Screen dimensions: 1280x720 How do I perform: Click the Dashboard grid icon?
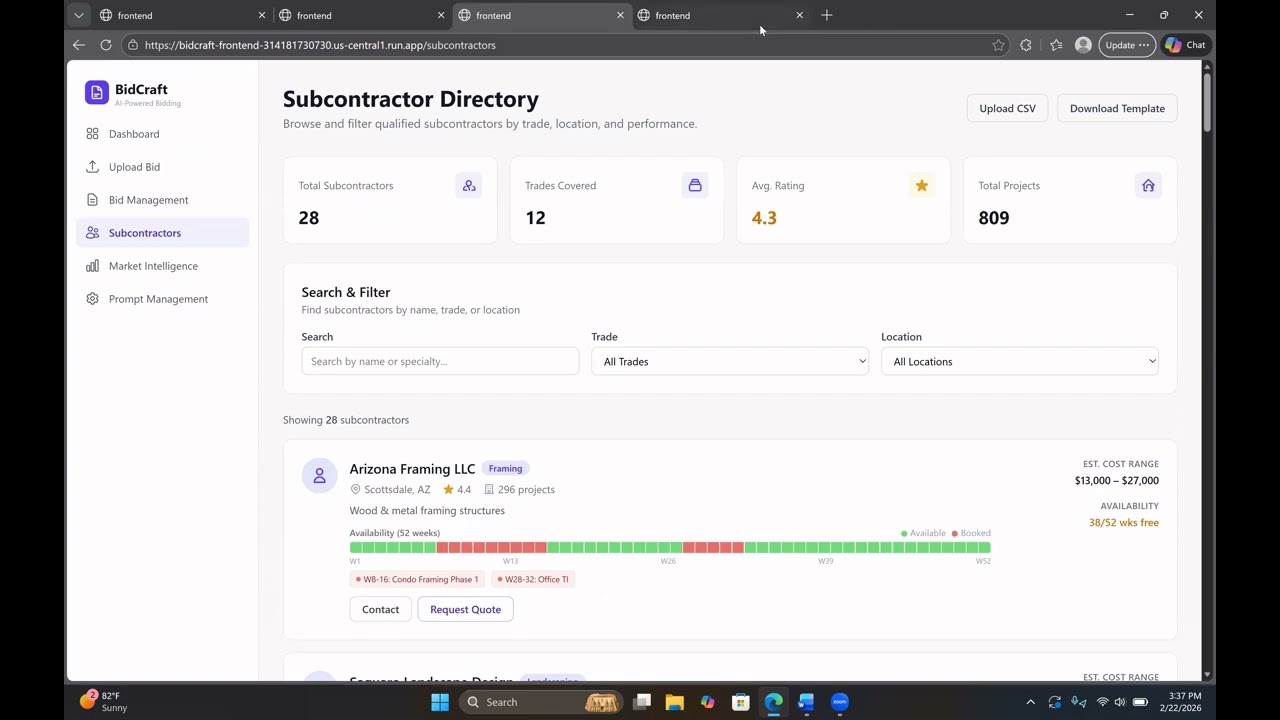click(x=92, y=134)
